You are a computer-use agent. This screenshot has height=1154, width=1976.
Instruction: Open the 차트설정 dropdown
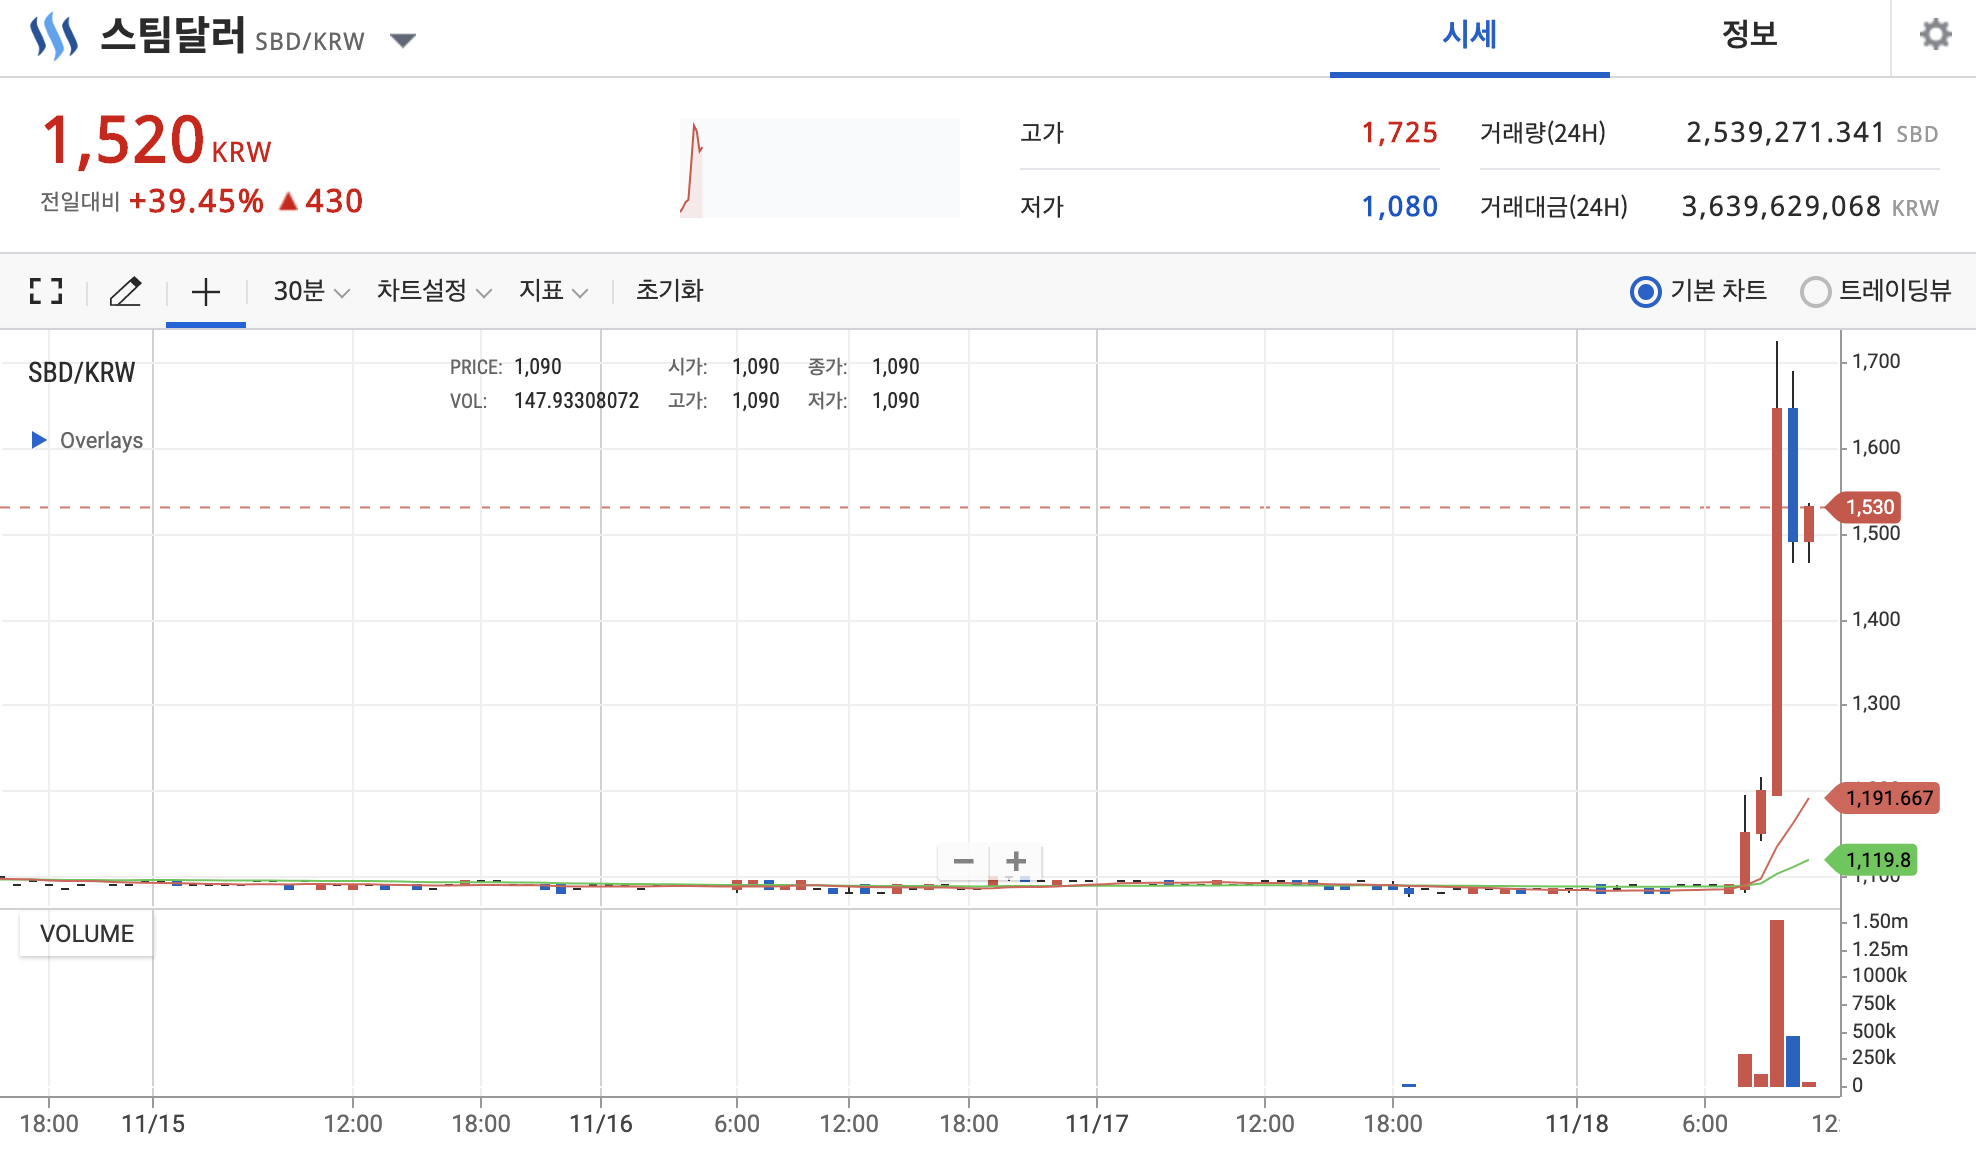433,291
